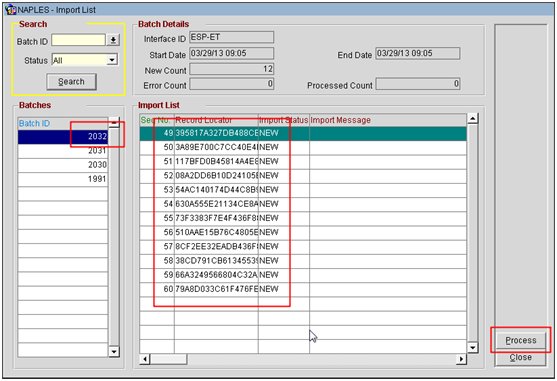Expand the Status dropdown showing All
557x381 pixels.
(112, 60)
